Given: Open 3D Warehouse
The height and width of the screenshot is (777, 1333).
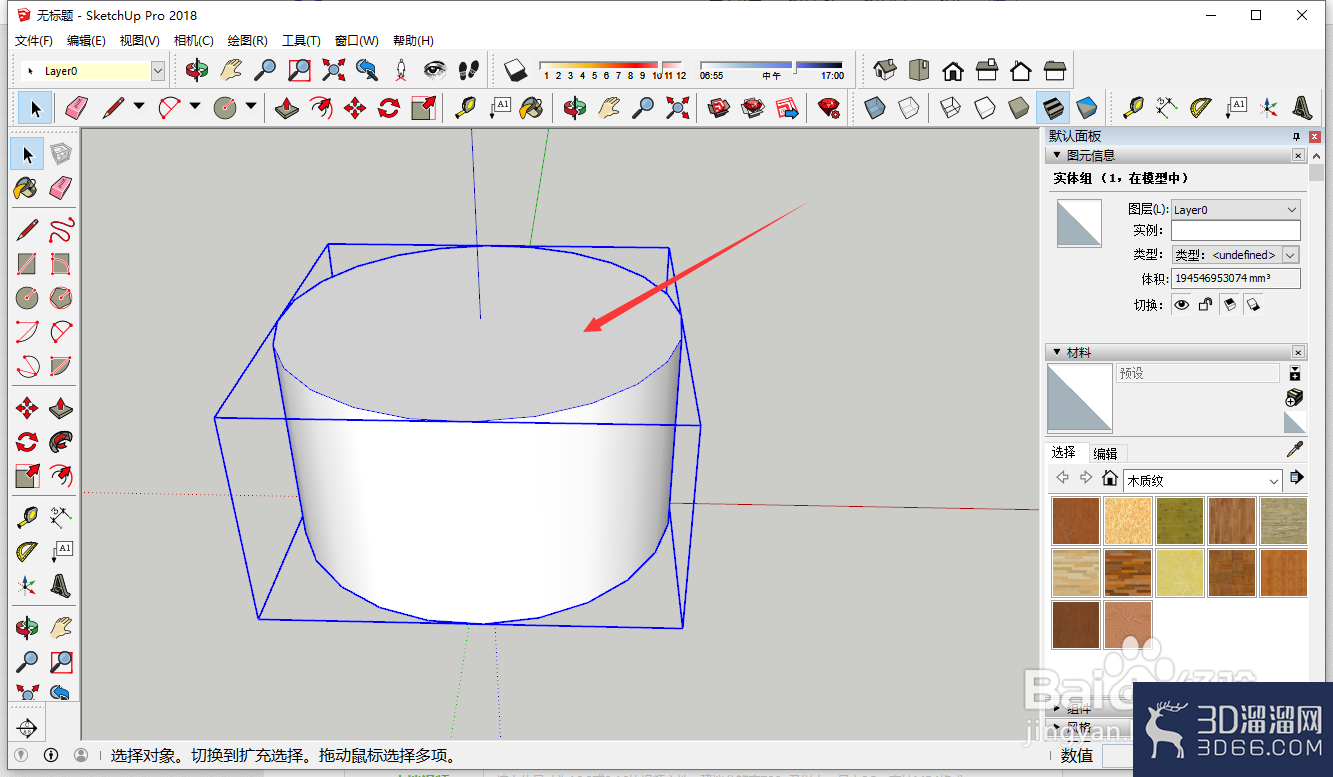Looking at the screenshot, I should 719,107.
